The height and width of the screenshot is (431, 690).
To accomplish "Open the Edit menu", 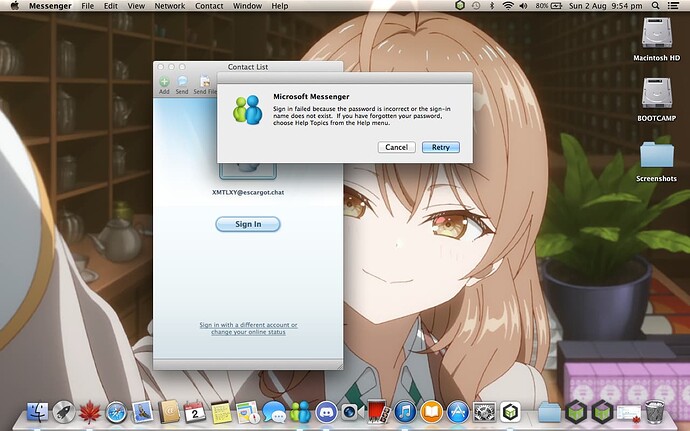I will tap(110, 6).
